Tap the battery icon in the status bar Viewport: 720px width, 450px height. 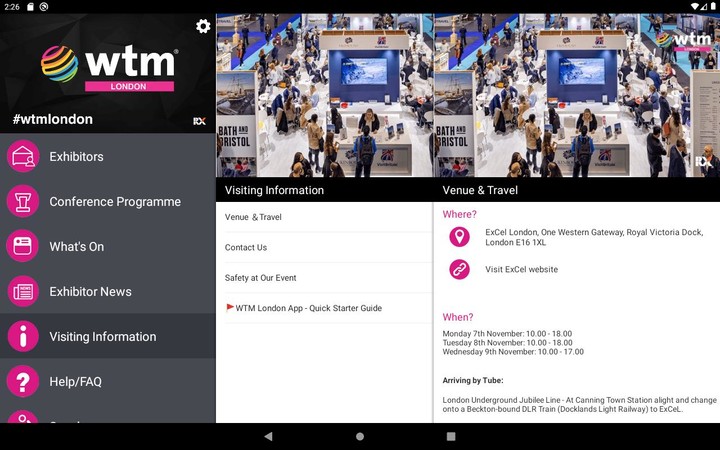point(713,6)
